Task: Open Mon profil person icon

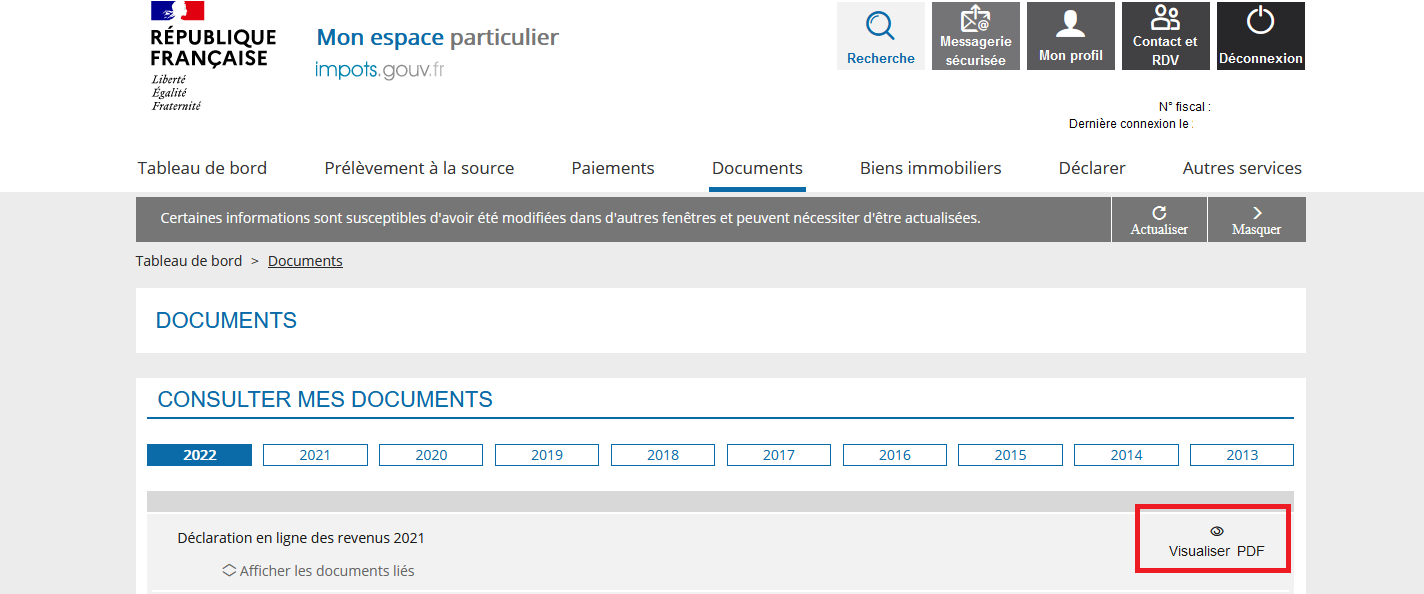Action: click(1070, 24)
